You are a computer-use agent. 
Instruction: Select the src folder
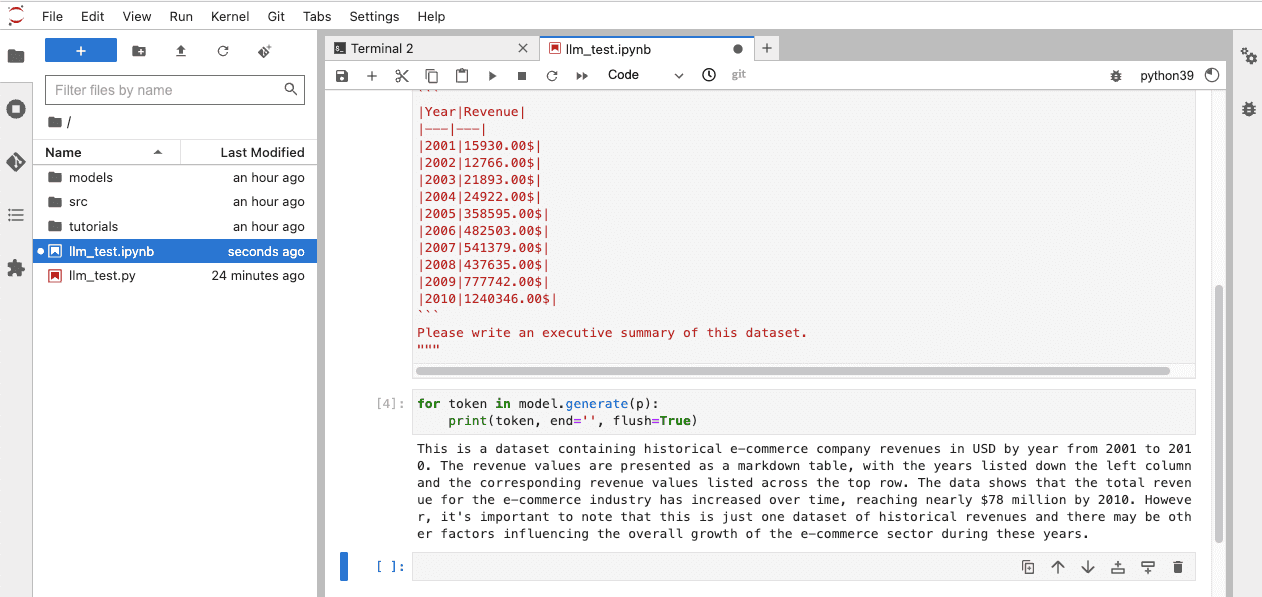pos(175,202)
